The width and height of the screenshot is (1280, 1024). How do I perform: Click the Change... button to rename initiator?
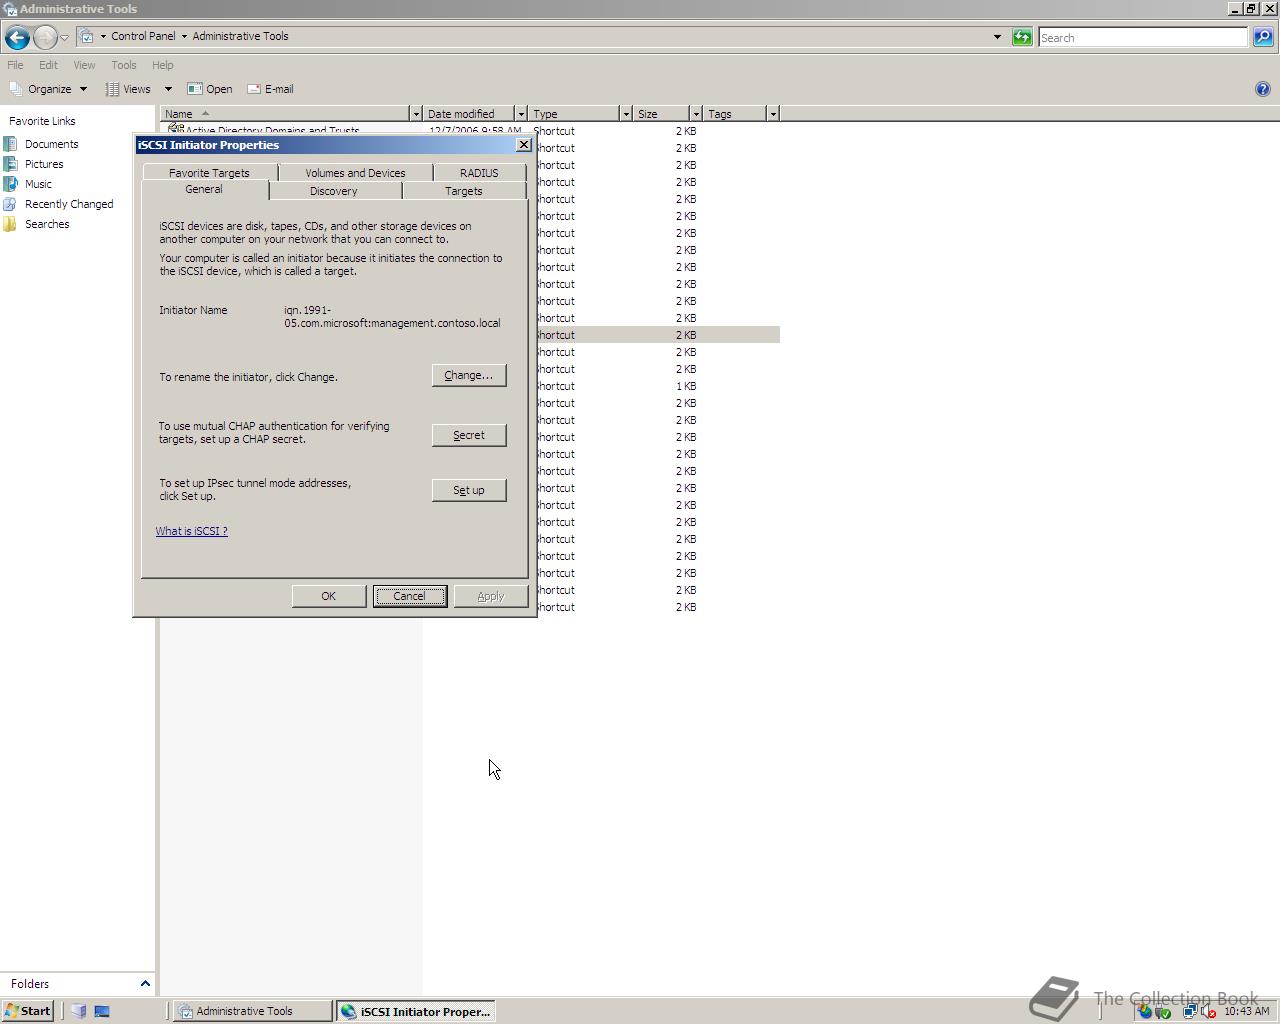(469, 375)
